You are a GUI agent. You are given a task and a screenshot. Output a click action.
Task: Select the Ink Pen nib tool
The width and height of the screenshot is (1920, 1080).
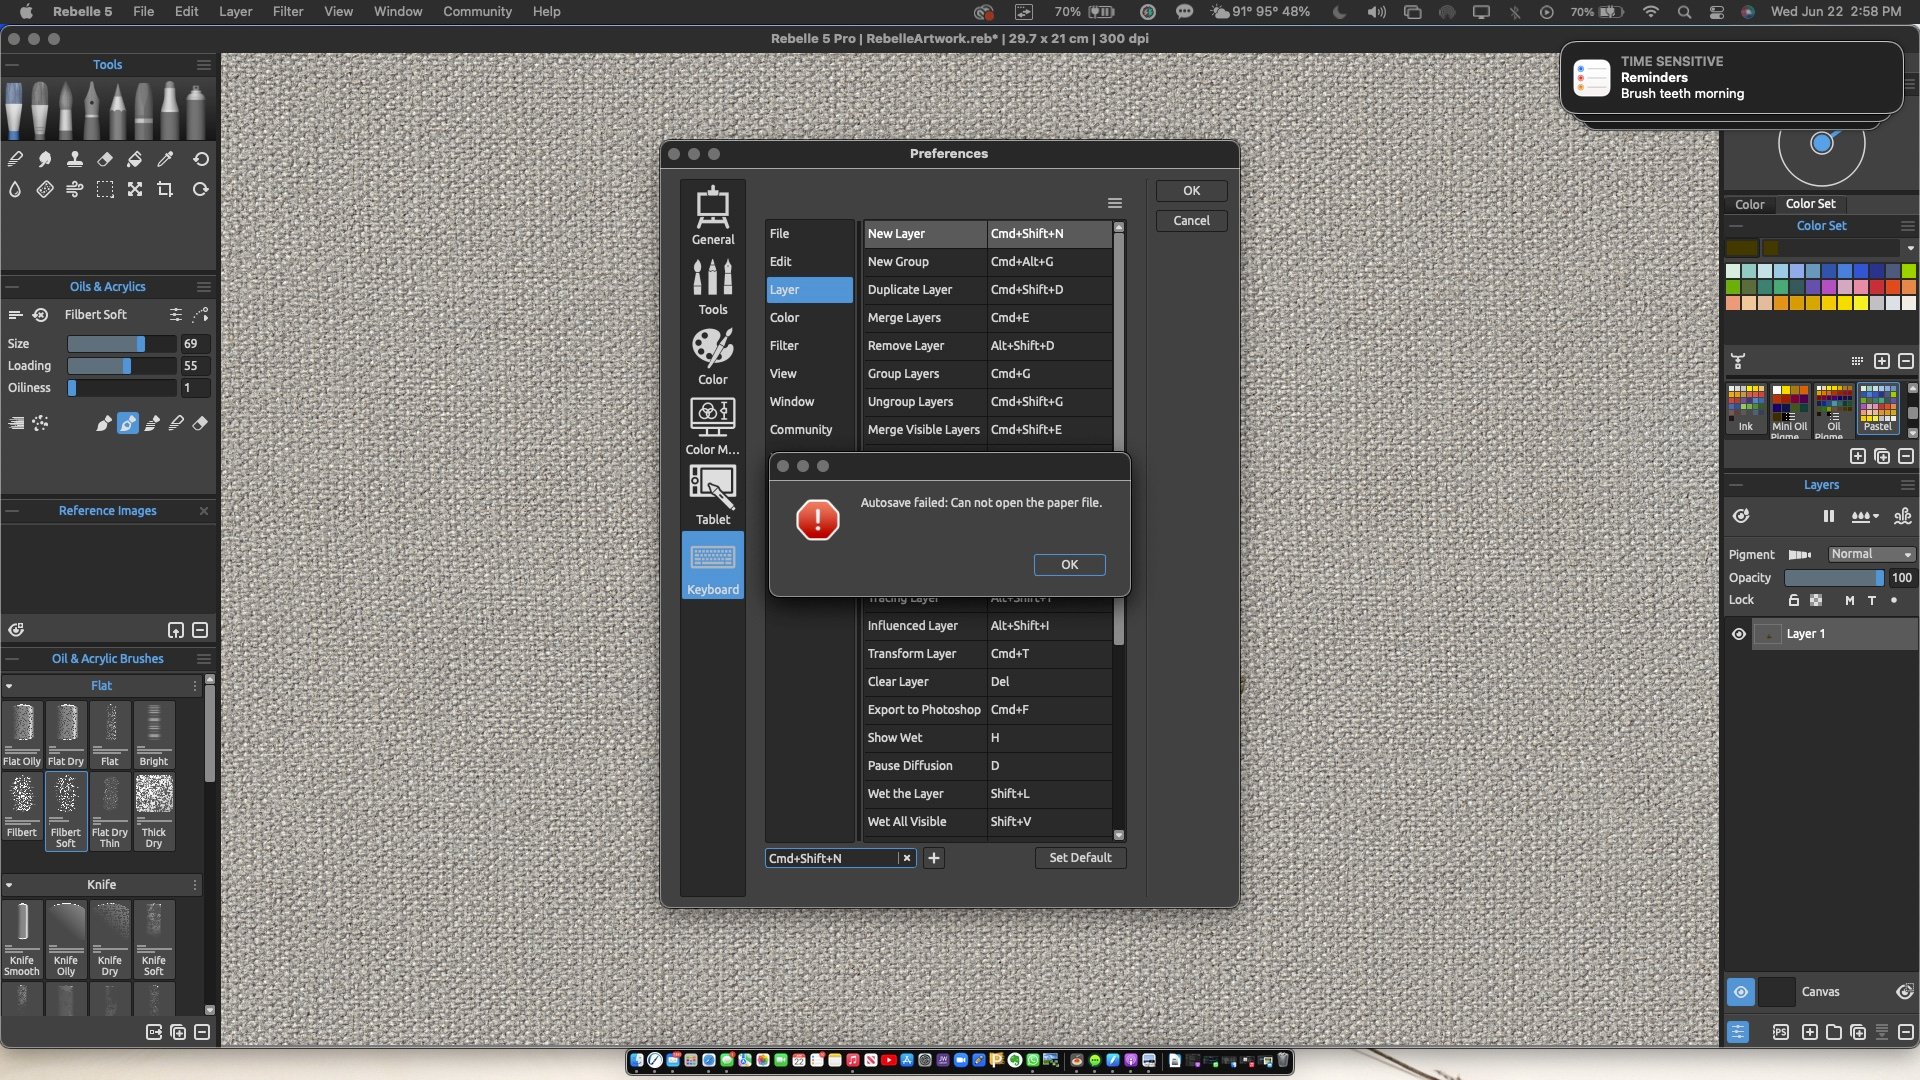(92, 111)
